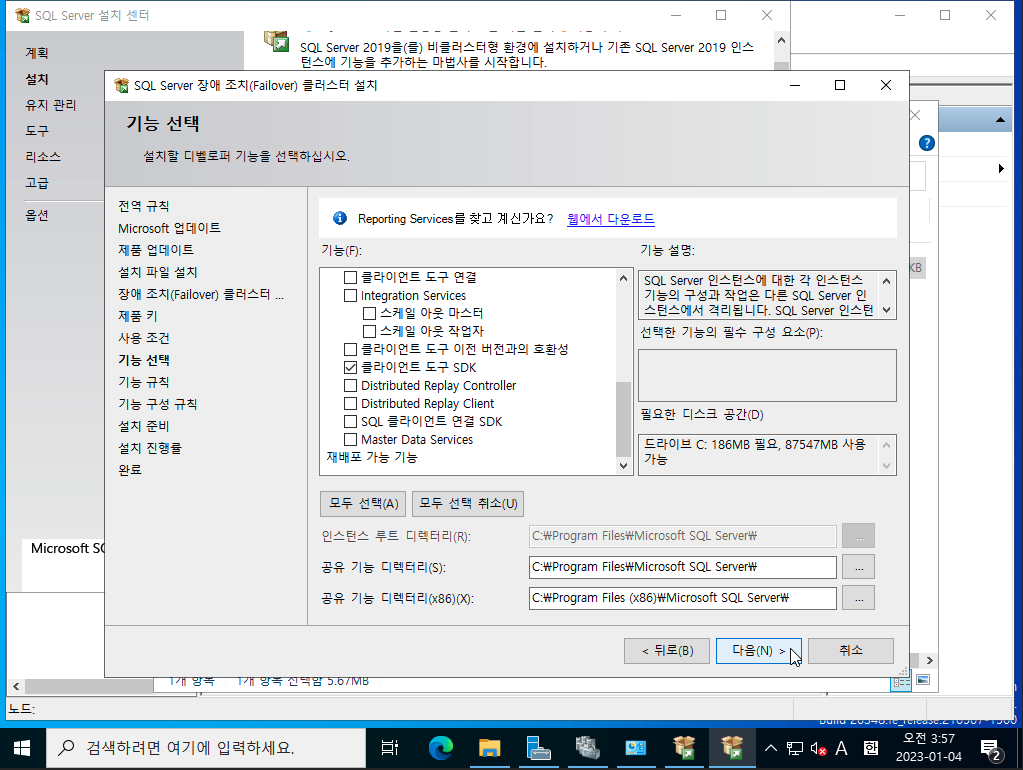The height and width of the screenshot is (770, 1023).
Task: Open 웹에서 다운로드 link
Action: tap(611, 219)
